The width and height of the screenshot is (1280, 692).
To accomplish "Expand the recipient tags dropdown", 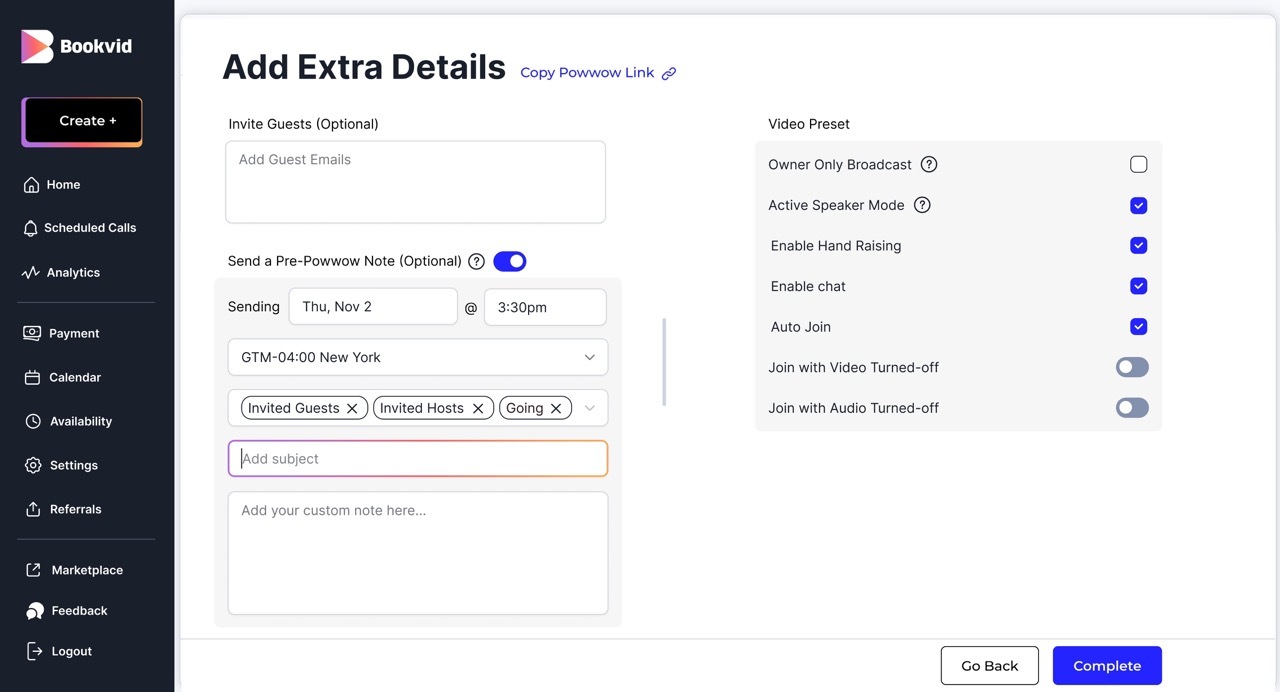I will pos(589,407).
